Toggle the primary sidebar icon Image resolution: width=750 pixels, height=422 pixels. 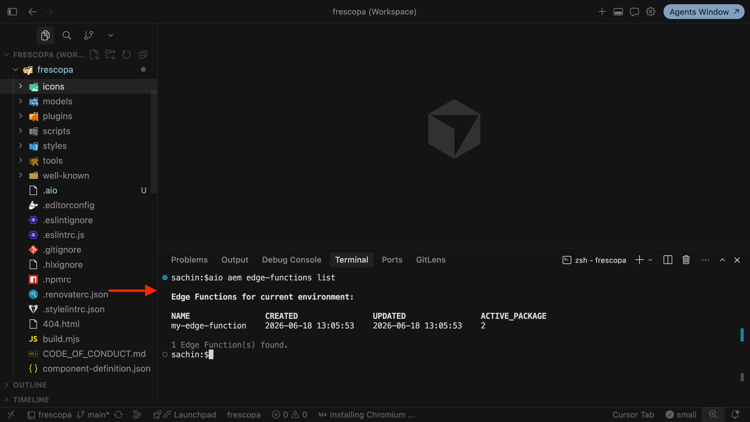click(x=12, y=11)
